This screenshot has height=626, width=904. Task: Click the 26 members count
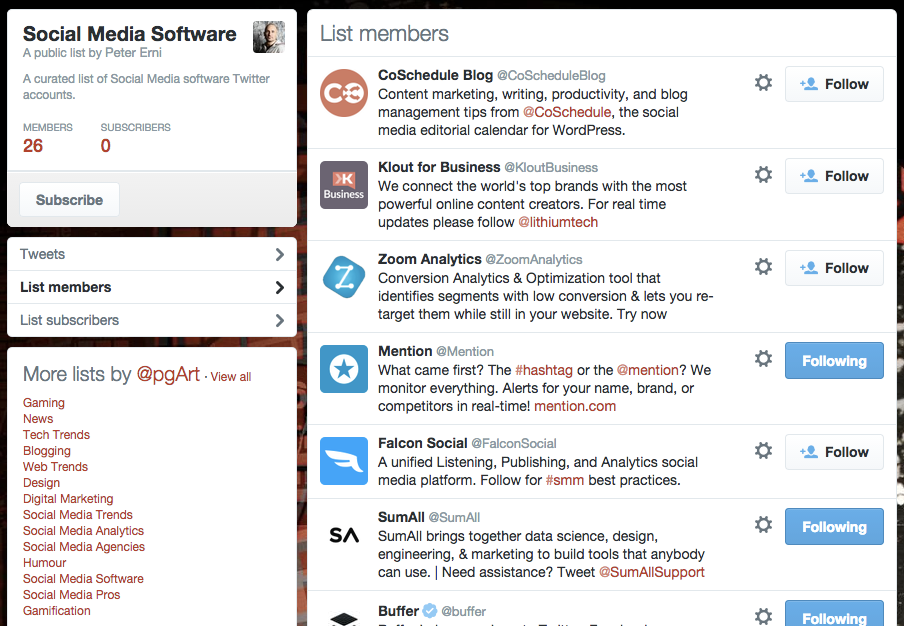click(x=33, y=146)
